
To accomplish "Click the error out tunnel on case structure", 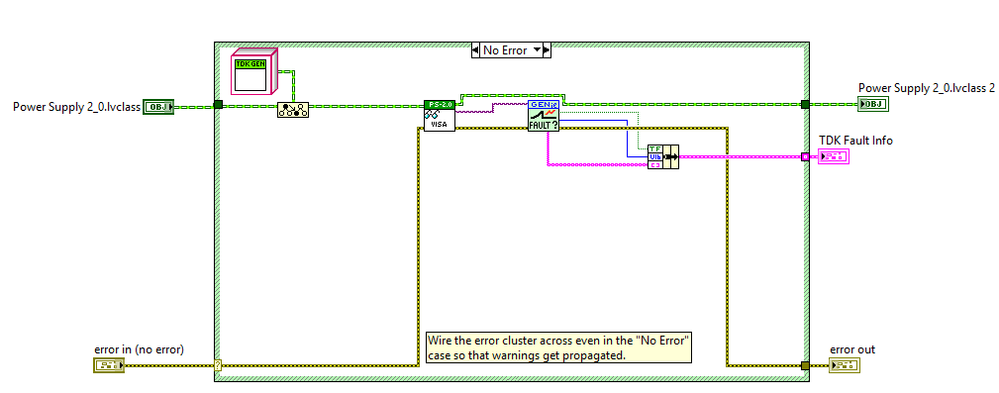I will click(x=805, y=366).
